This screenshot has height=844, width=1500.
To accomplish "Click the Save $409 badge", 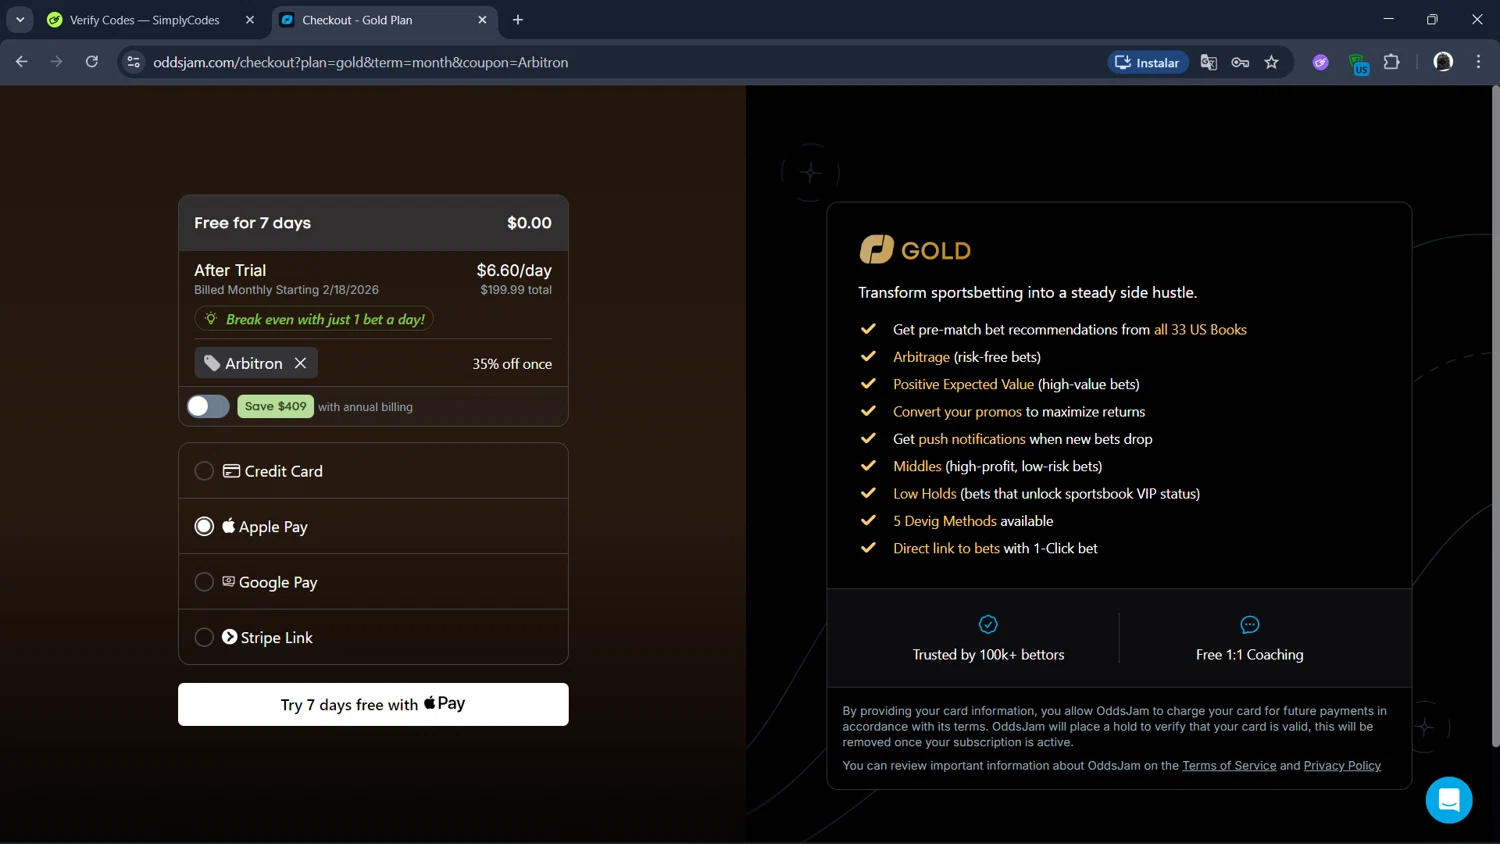I will pos(275,406).
